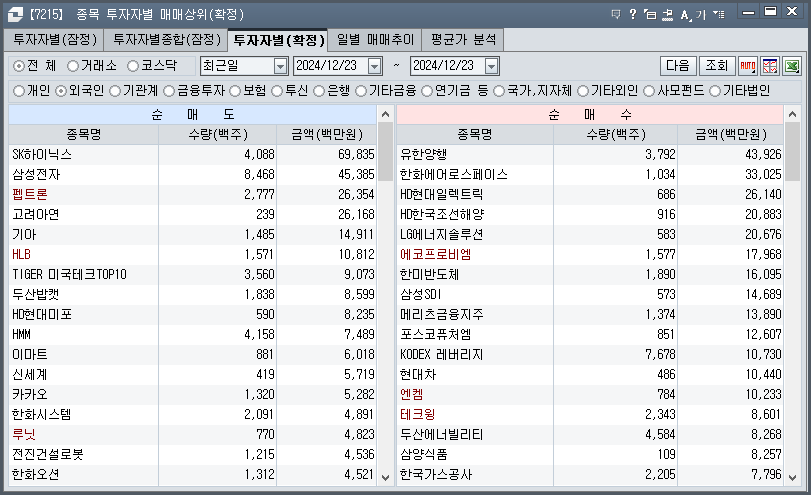The width and height of the screenshot is (811, 495).
Task: Select 보험 investor radio button
Action: tap(235, 91)
